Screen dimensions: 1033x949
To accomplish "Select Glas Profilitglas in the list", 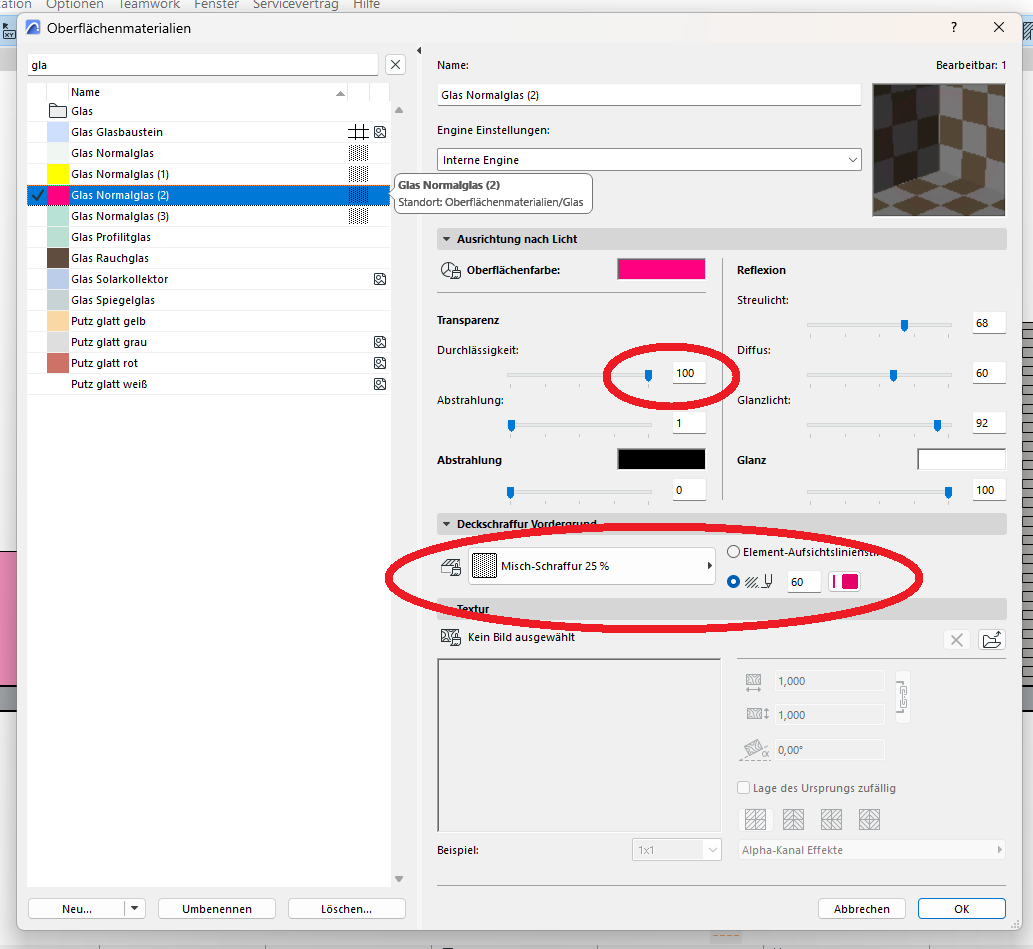I will (209, 237).
